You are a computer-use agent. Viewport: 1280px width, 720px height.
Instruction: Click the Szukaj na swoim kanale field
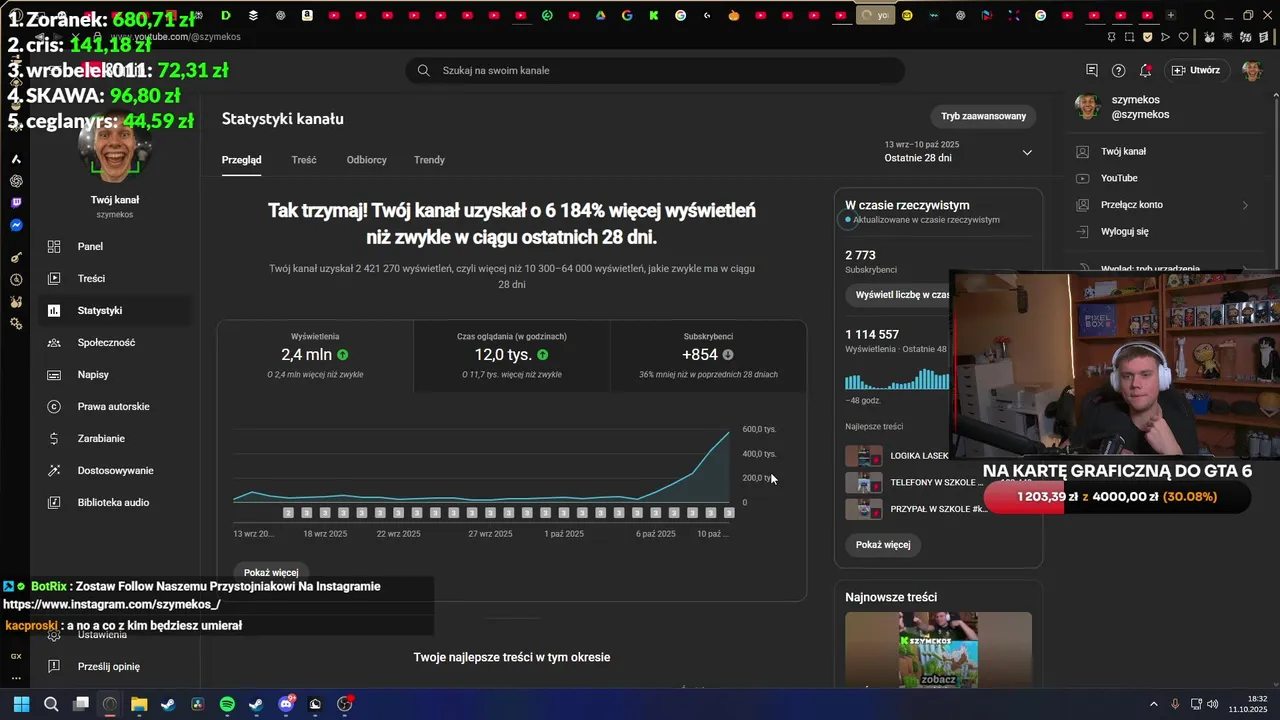655,70
